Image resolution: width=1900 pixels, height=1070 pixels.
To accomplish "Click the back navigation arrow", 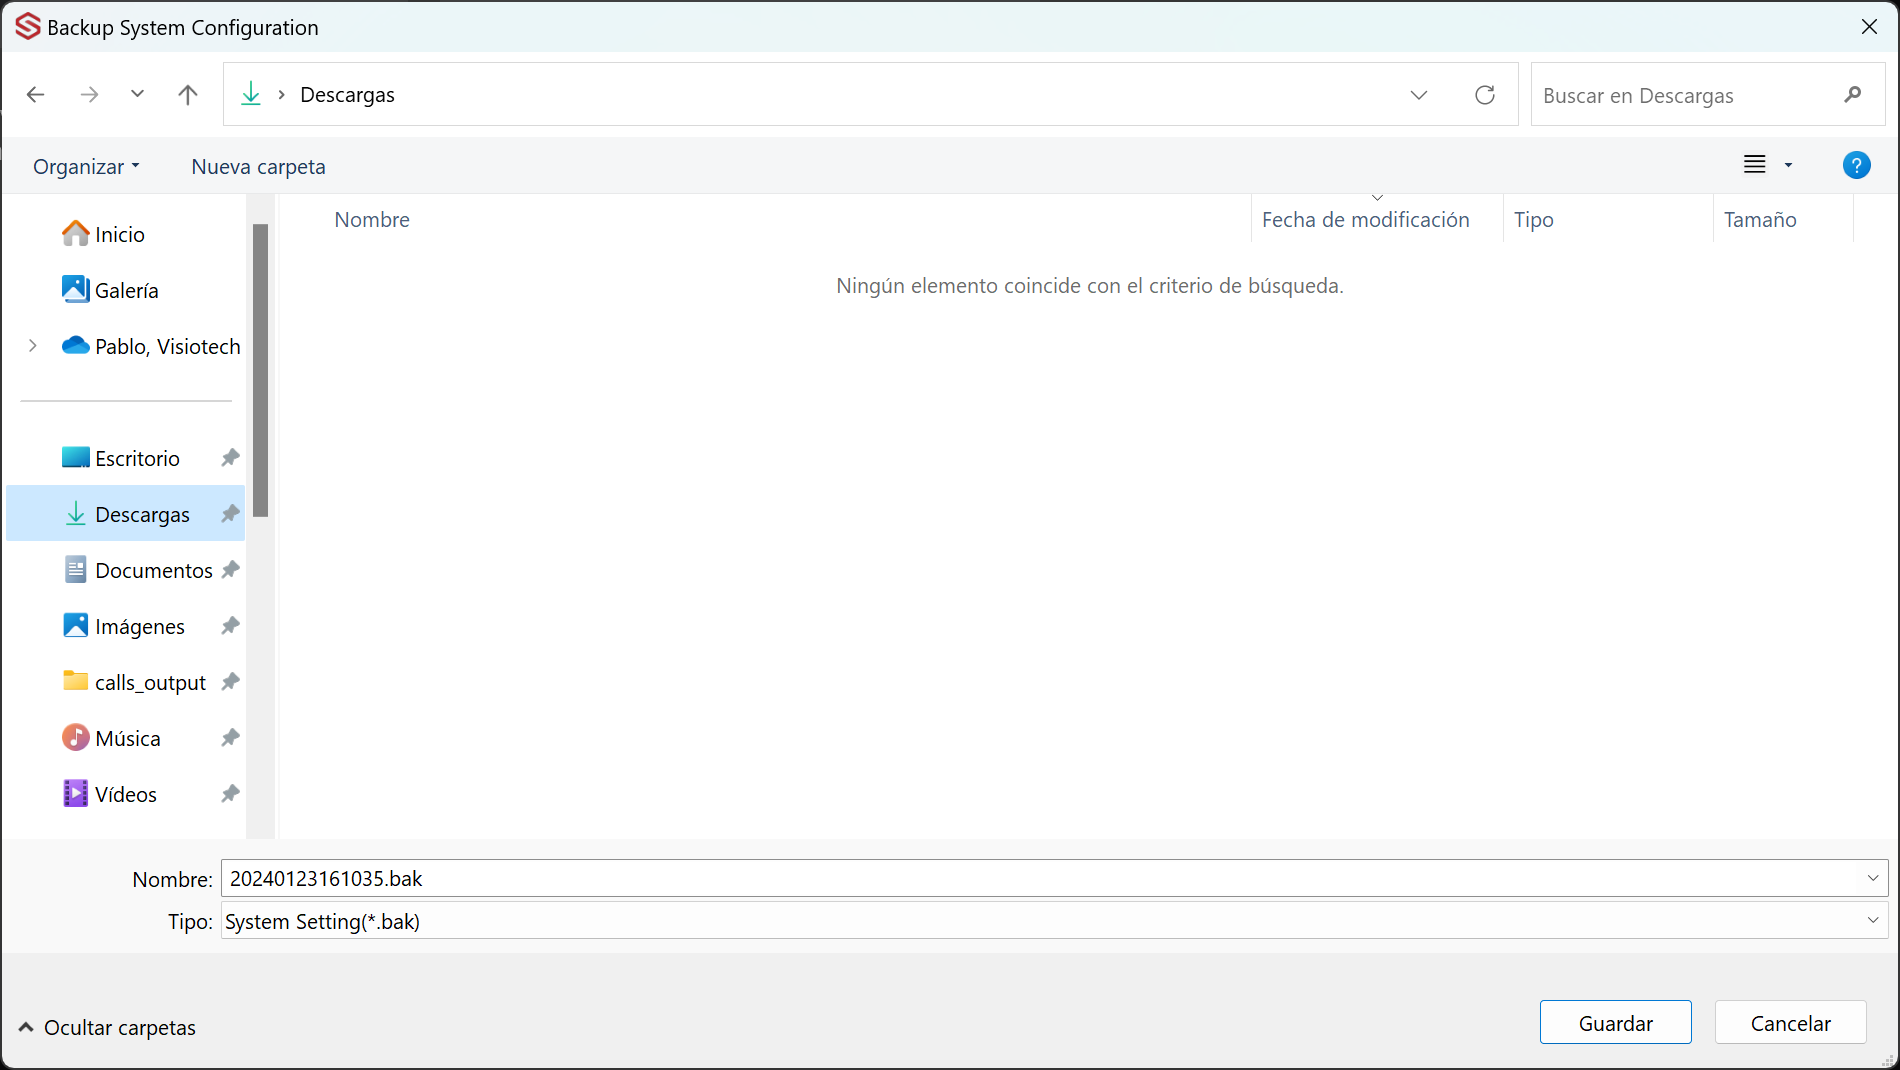I will click(36, 94).
